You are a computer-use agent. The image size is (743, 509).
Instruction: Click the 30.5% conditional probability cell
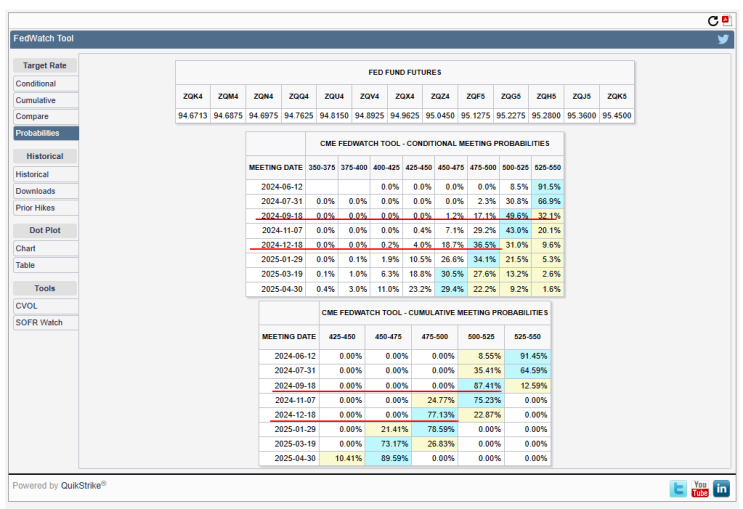451,274
